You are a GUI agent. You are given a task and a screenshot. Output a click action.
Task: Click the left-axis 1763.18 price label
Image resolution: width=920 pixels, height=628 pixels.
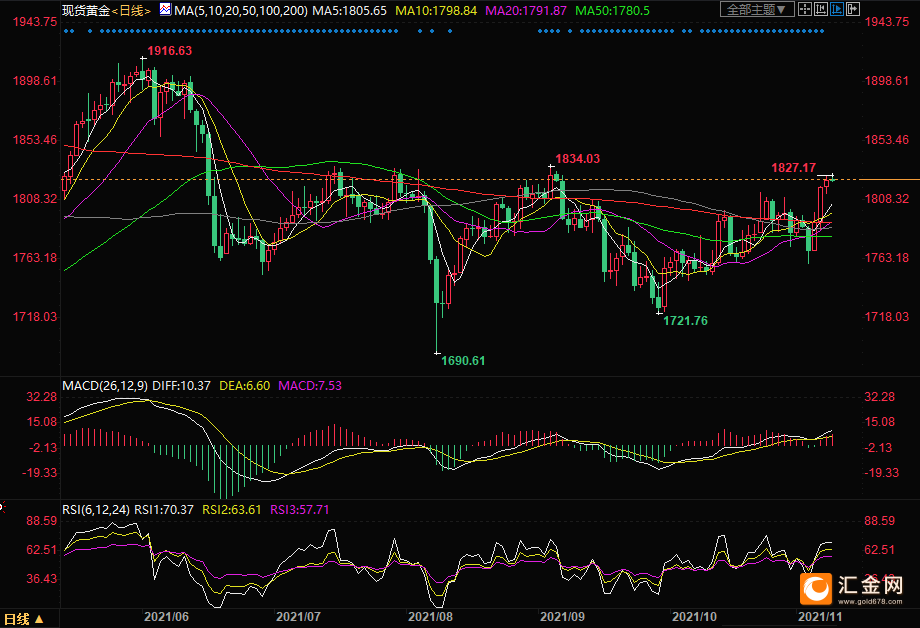point(35,258)
